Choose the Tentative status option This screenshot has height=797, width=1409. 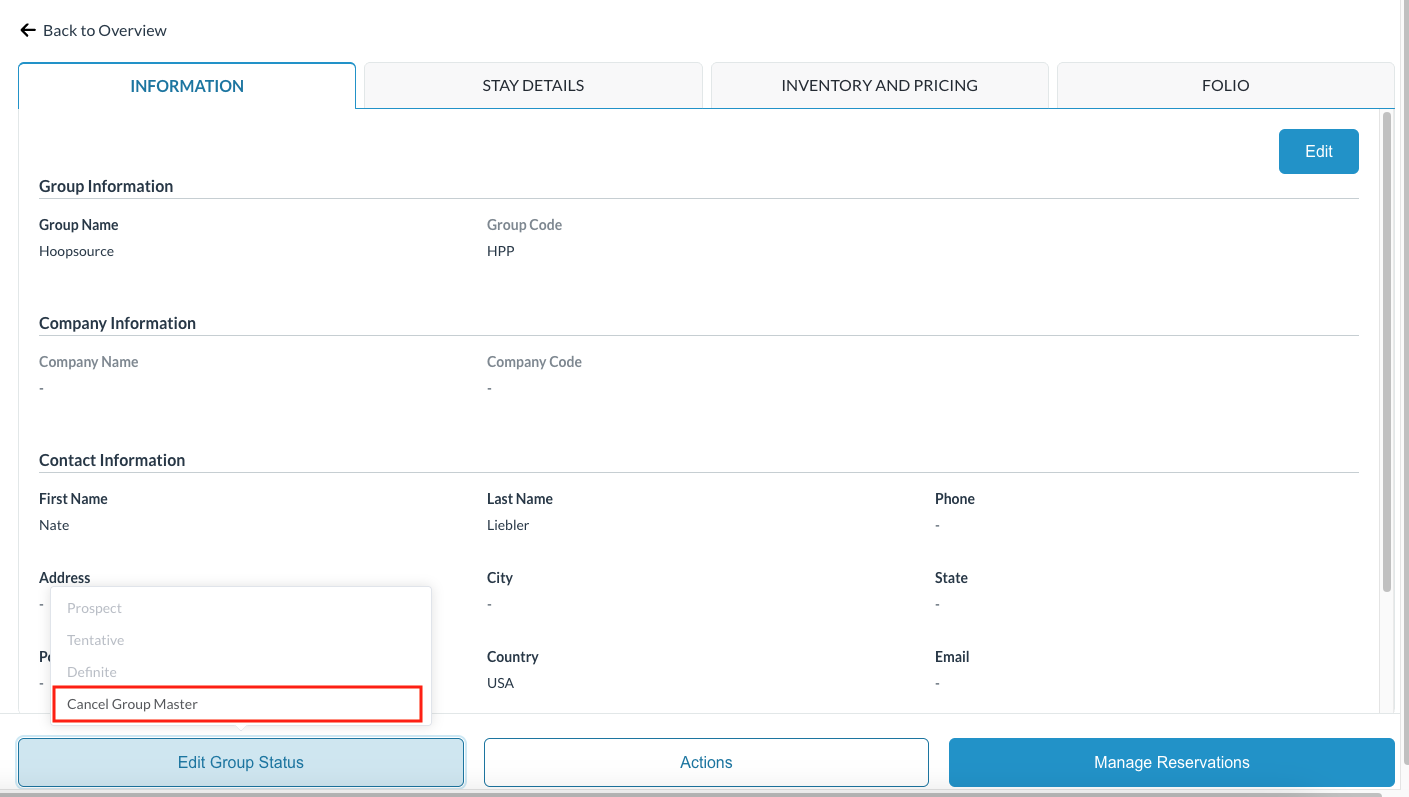point(95,639)
